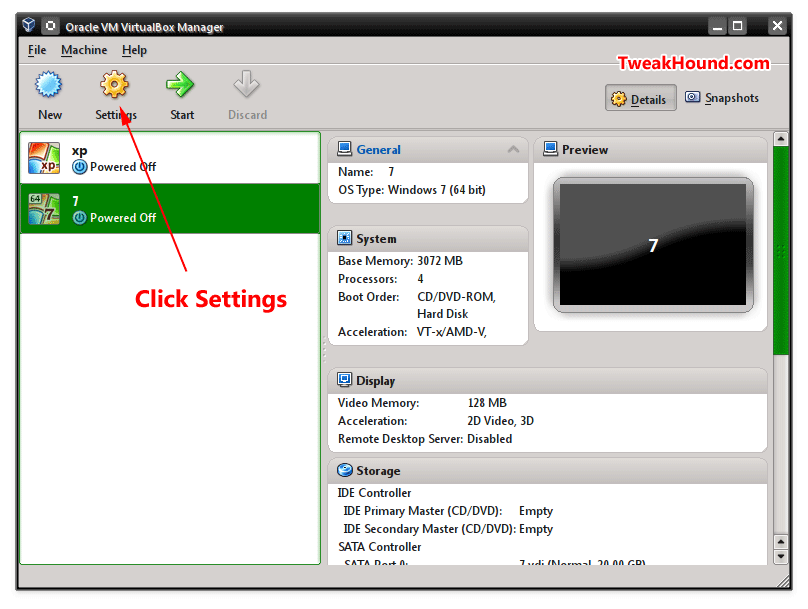Click the power state icon for xp
This screenshot has height=609, width=808.
coord(79,167)
